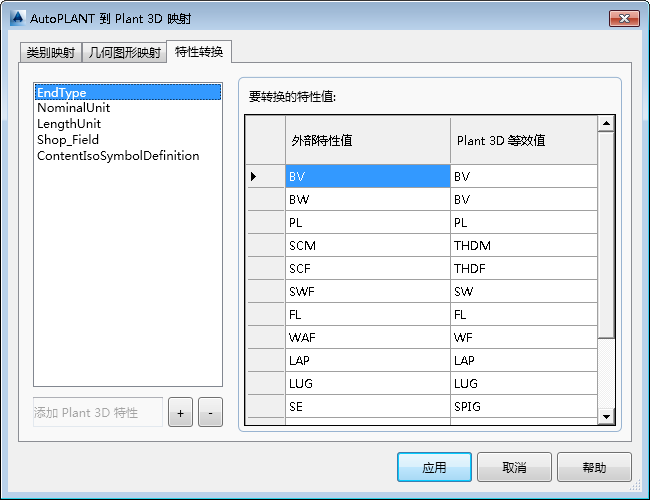The width and height of the screenshot is (650, 500).
Task: Click the plus button to add property
Action: point(180,412)
